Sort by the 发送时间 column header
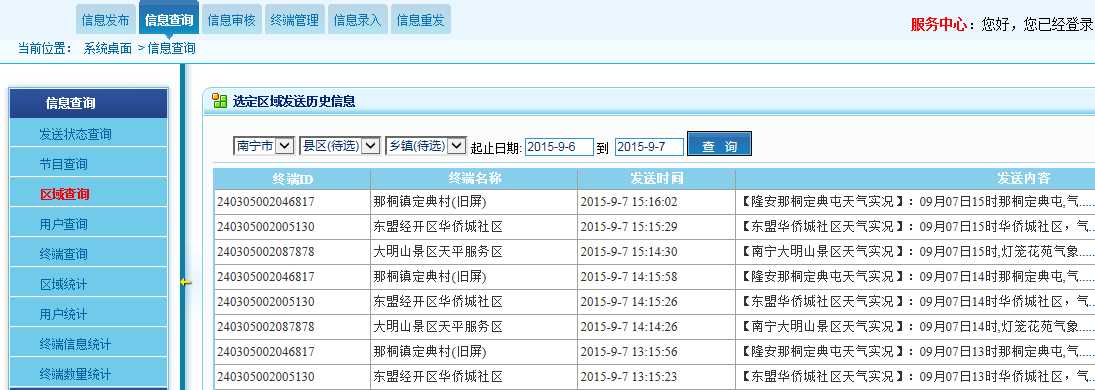 (656, 178)
